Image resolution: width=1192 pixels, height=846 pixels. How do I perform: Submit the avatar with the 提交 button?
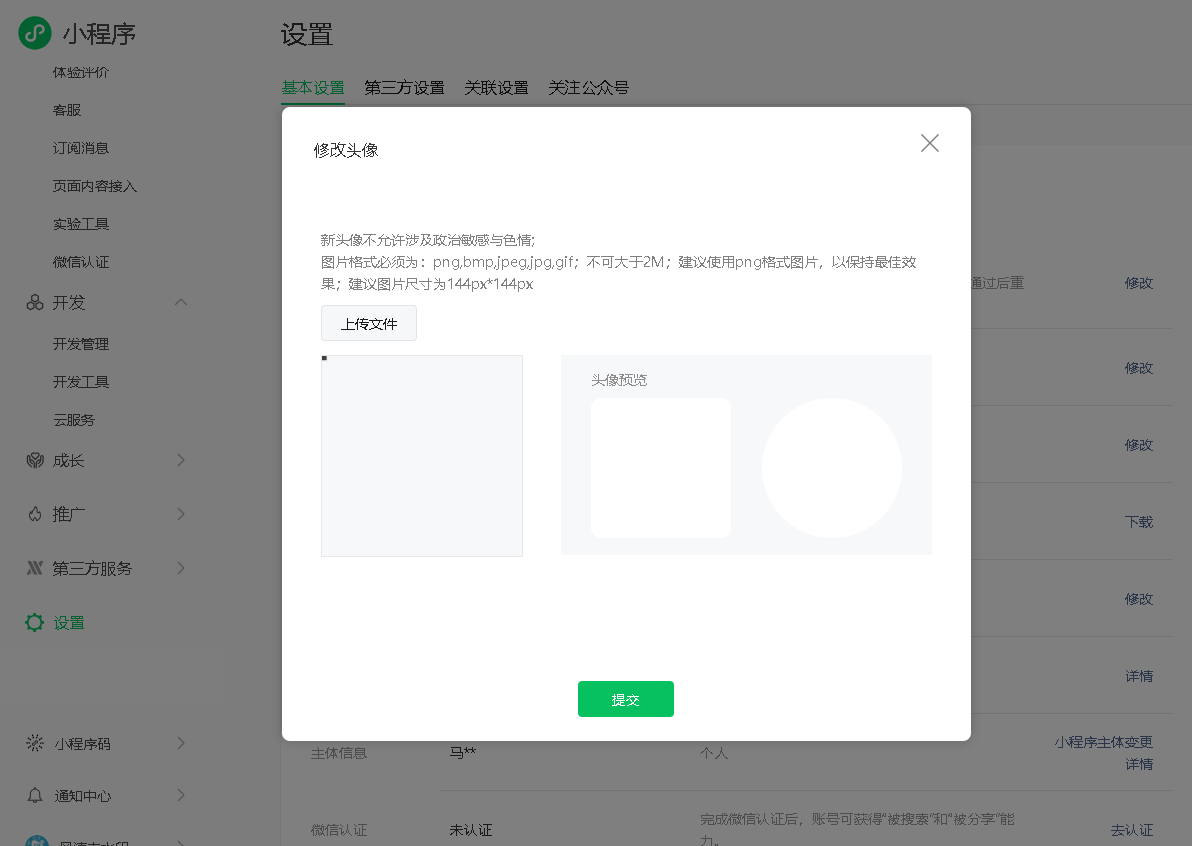[626, 699]
